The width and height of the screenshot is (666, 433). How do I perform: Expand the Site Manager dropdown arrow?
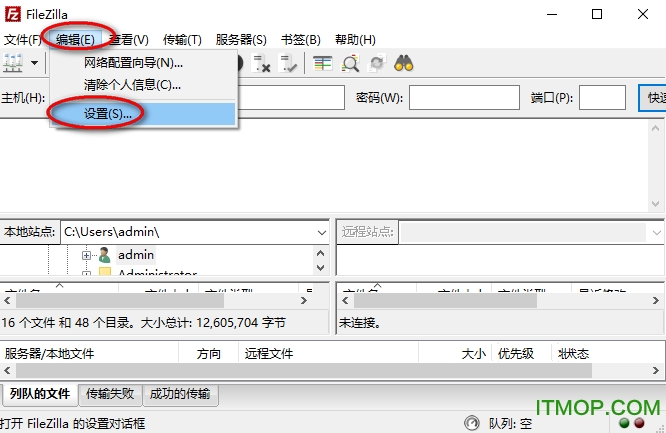[x=34, y=63]
